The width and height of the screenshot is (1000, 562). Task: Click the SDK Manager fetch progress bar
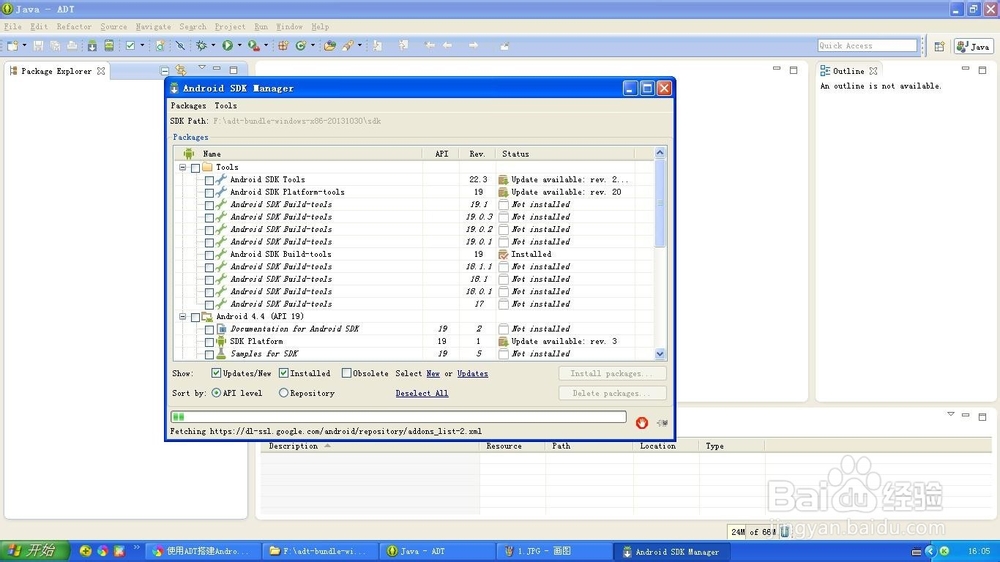point(399,417)
